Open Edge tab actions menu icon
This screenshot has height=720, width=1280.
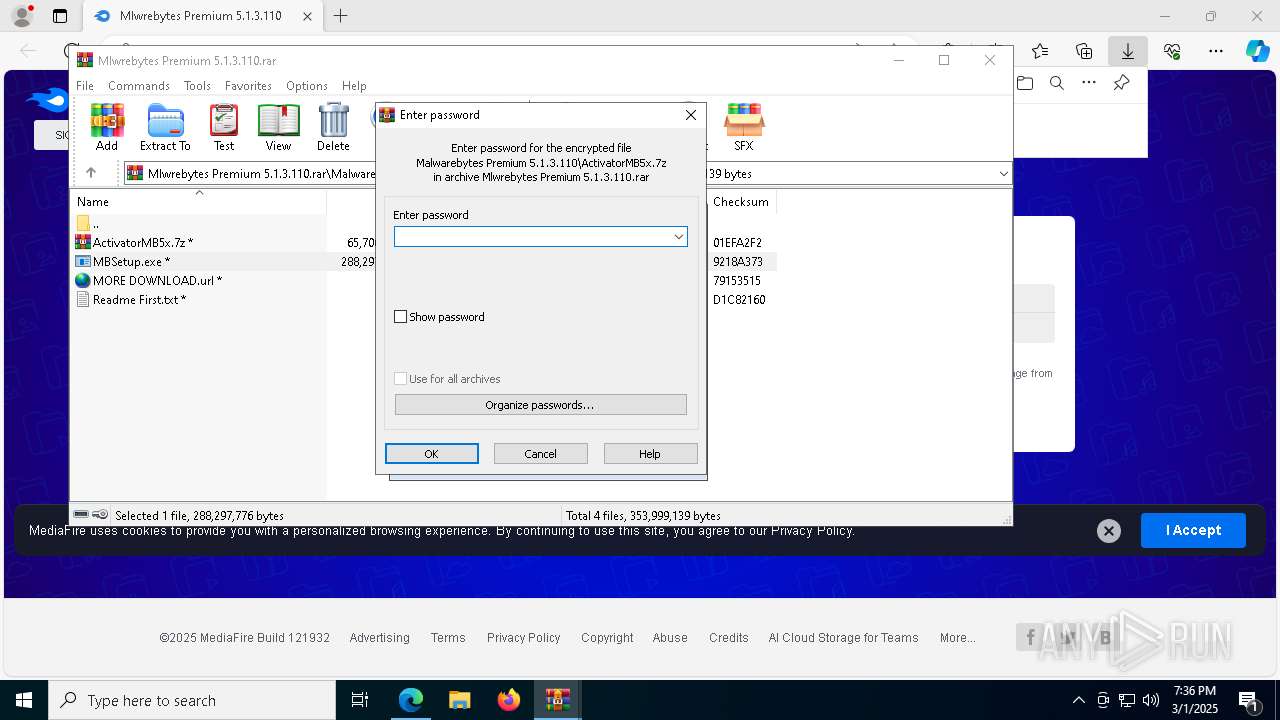(60, 16)
